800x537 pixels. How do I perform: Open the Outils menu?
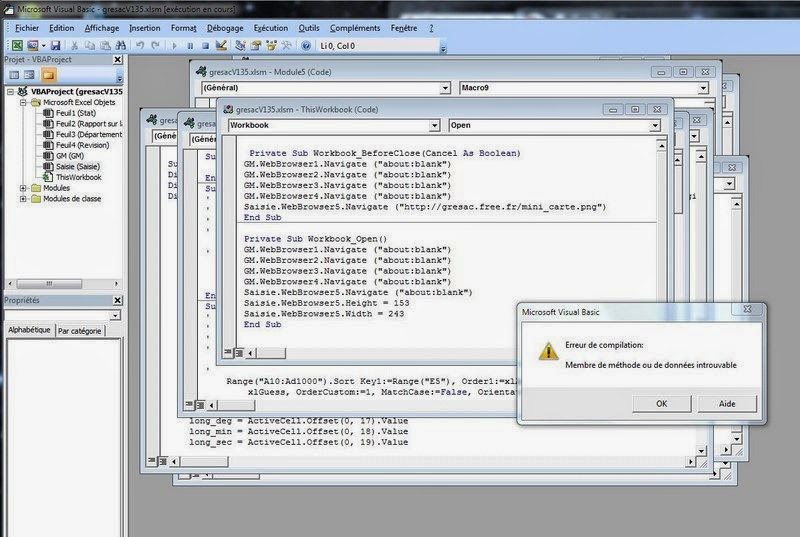click(309, 28)
